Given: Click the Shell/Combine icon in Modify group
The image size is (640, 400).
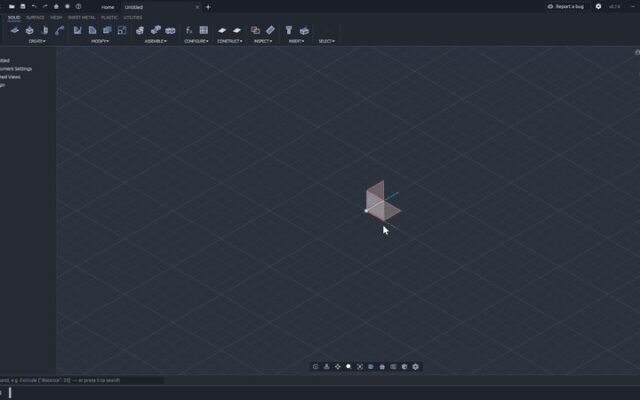Looking at the screenshot, I should tap(107, 30).
